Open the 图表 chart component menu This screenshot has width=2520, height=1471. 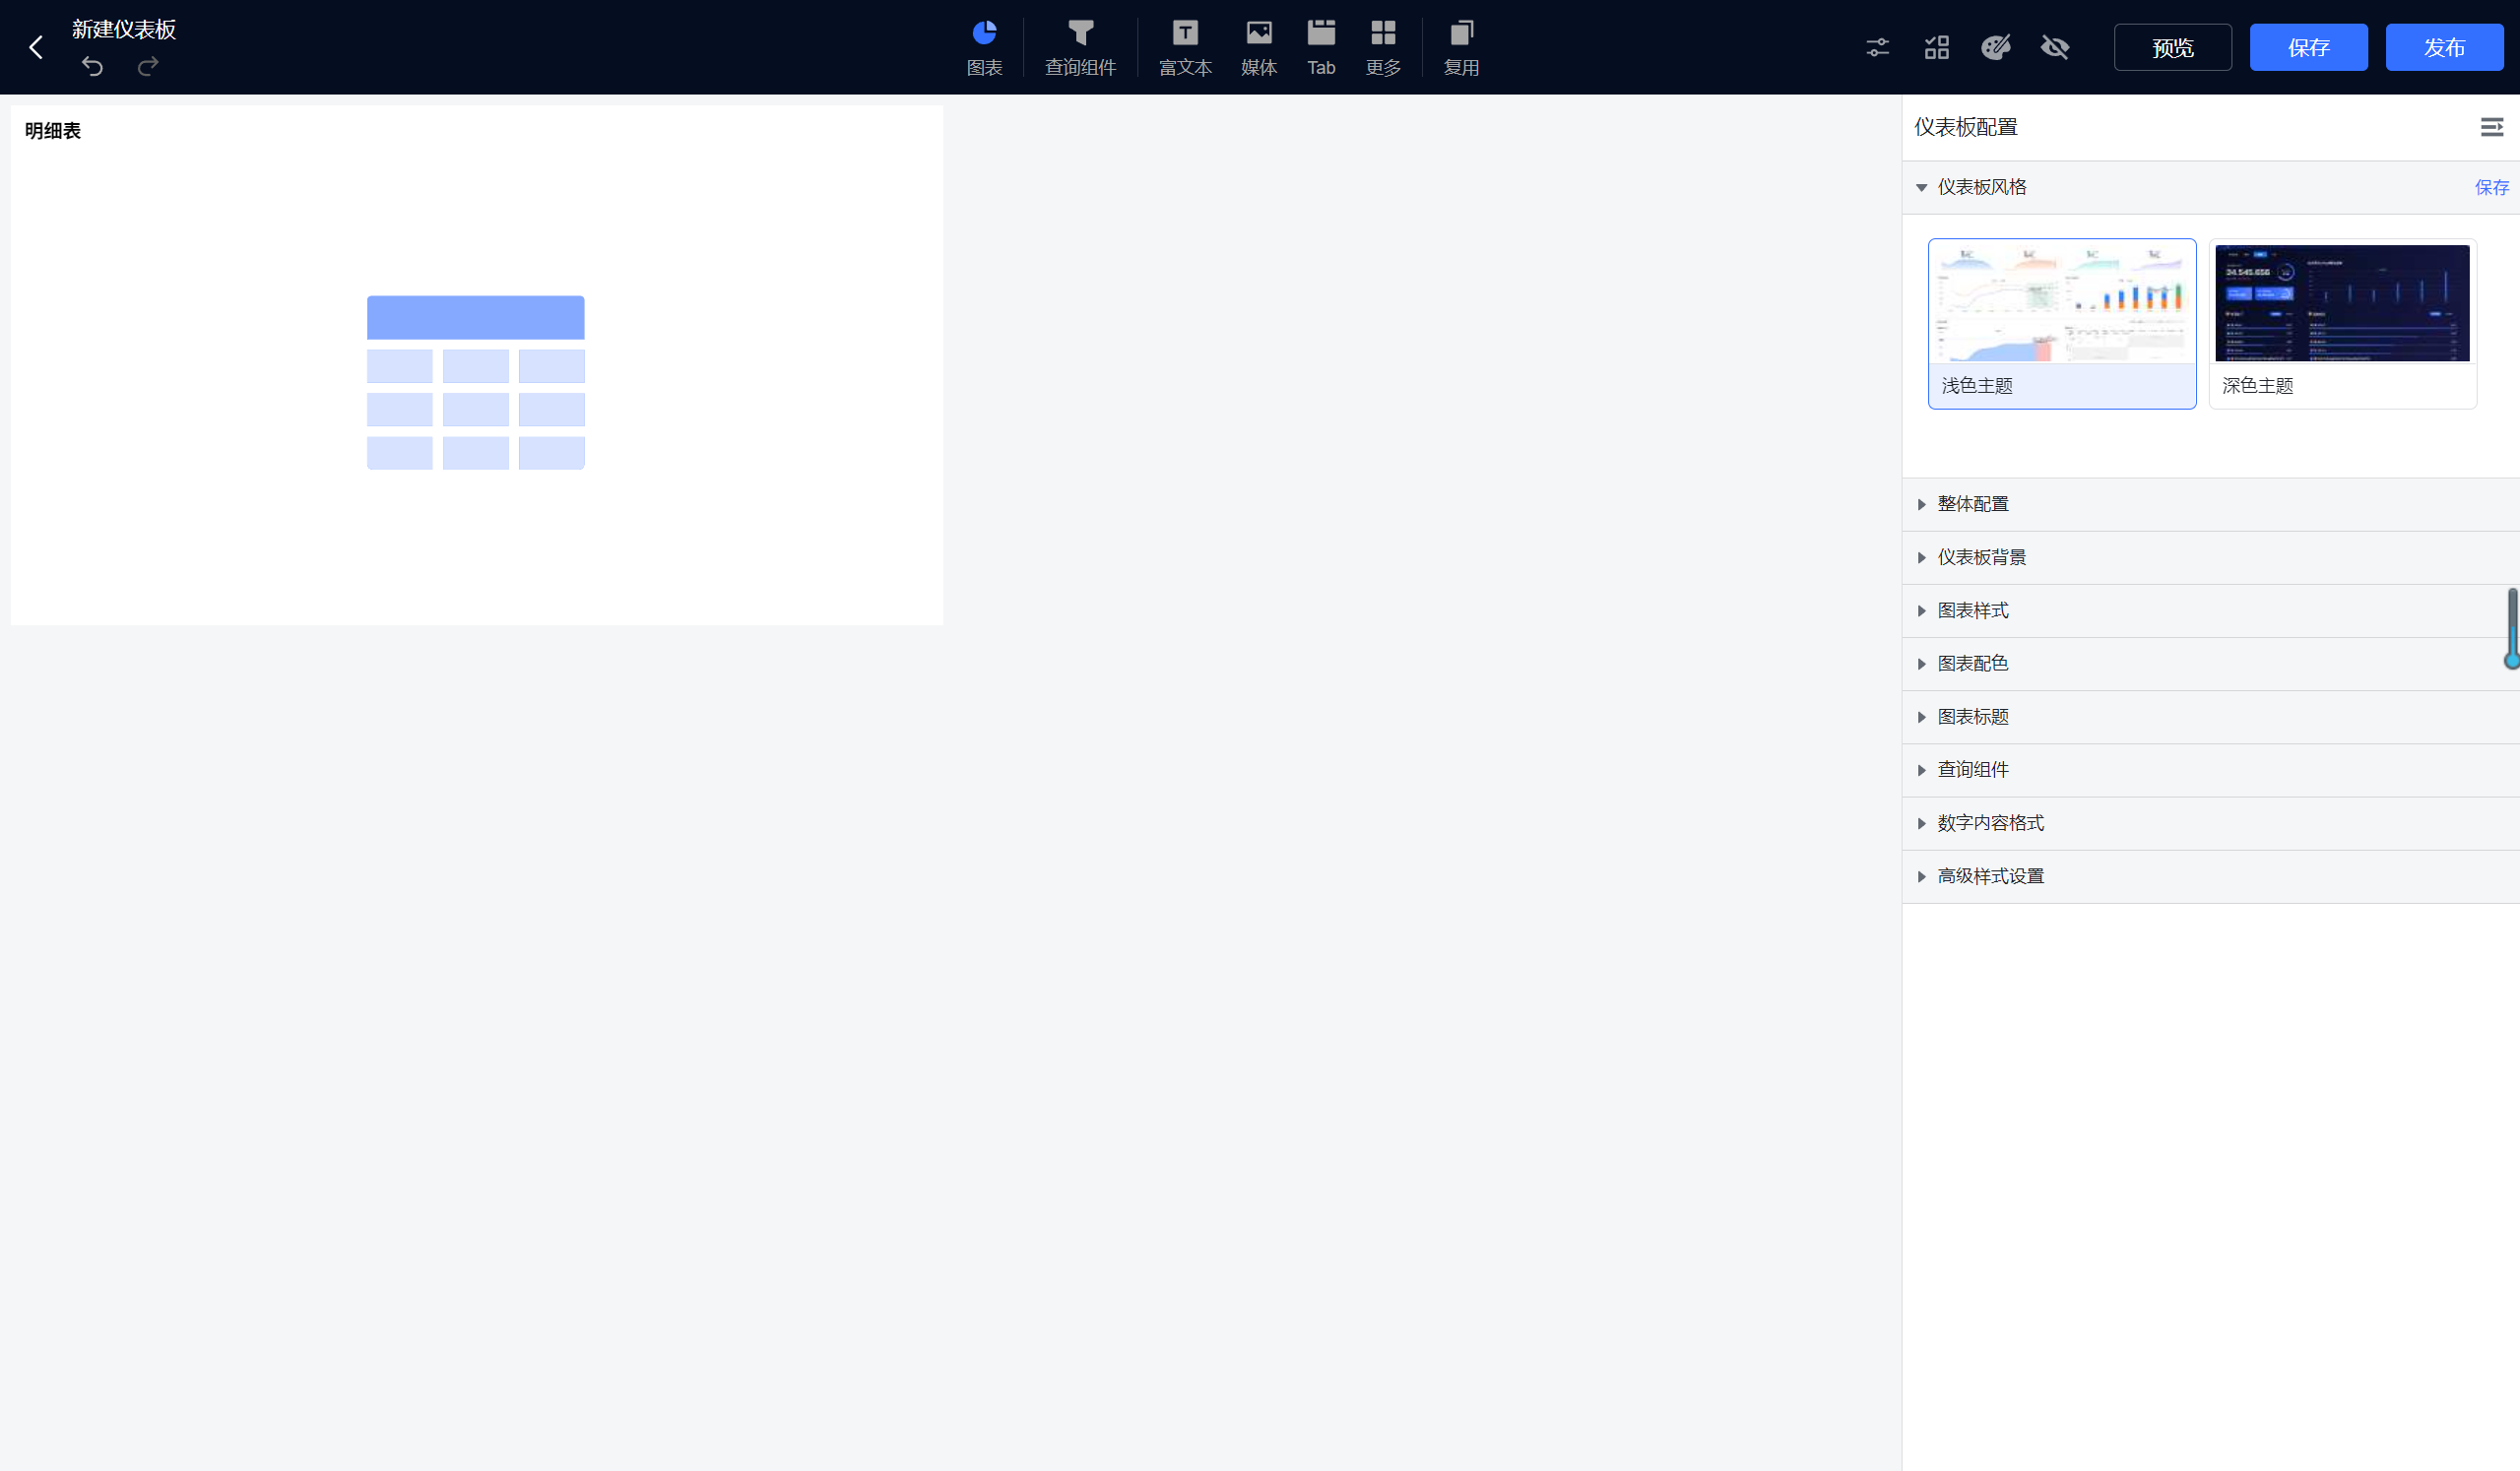[x=984, y=46]
